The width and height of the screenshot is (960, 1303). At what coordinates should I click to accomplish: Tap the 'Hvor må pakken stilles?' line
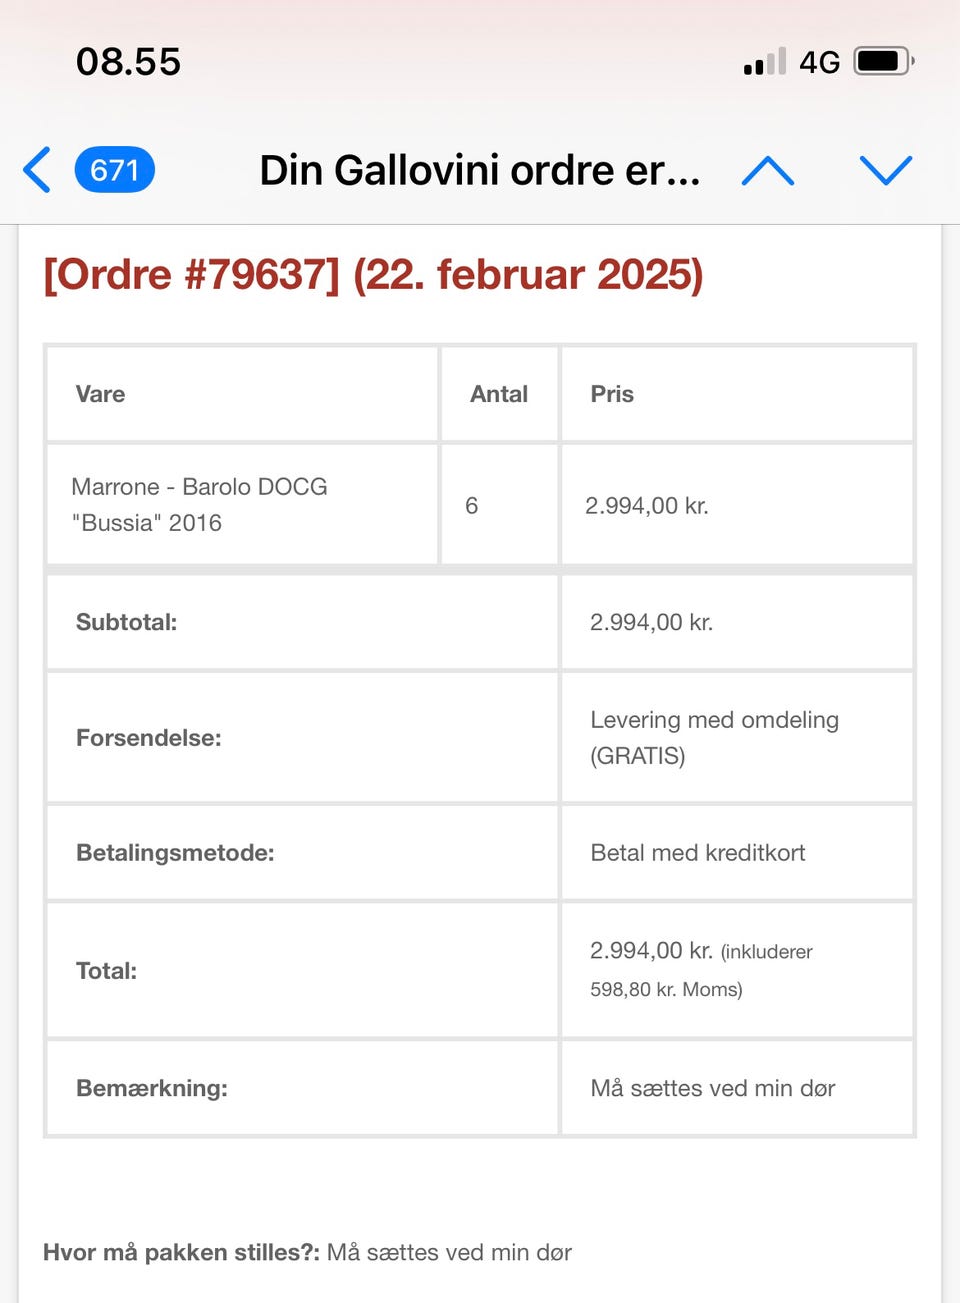(x=307, y=1252)
